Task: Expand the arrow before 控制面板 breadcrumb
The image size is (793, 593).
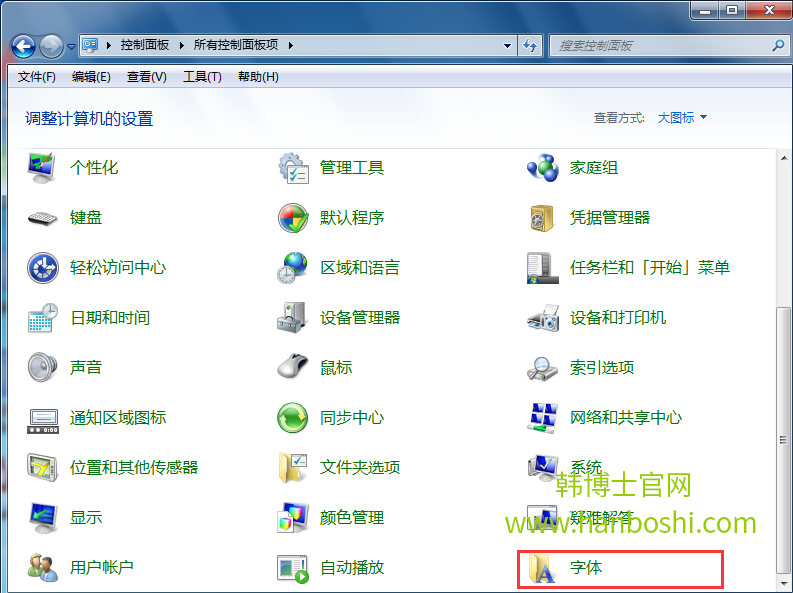Action: pyautogui.click(x=108, y=45)
